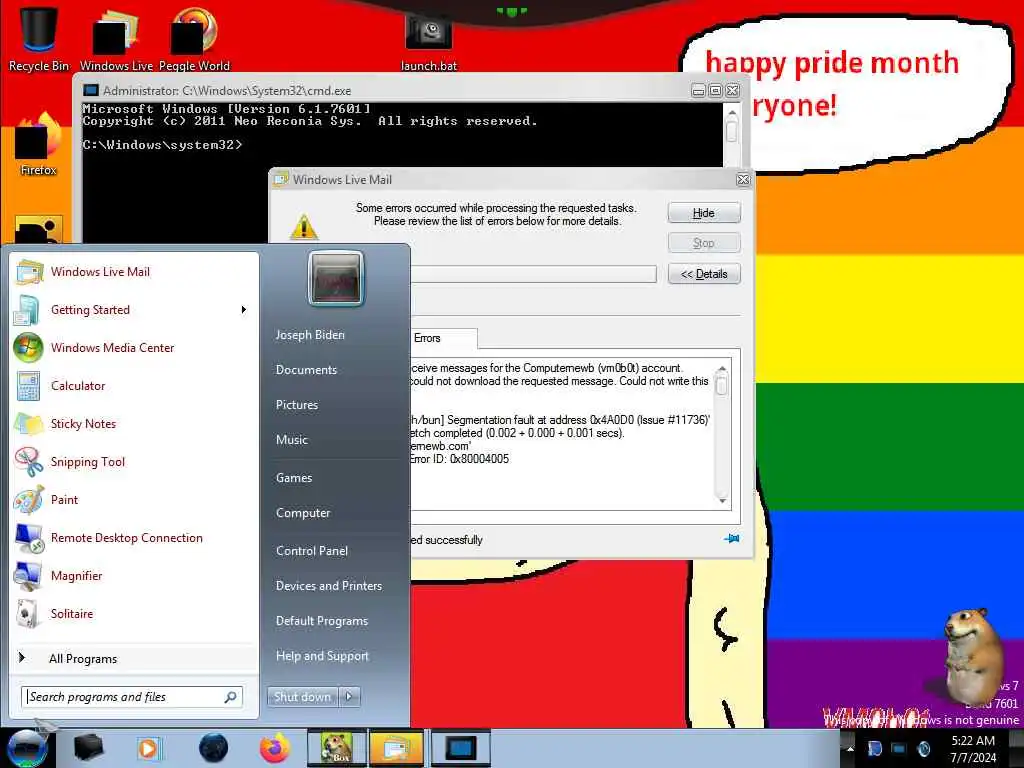Screen dimensions: 1024x768
Task: Click the flag tray icon in notification area
Action: tap(874, 749)
